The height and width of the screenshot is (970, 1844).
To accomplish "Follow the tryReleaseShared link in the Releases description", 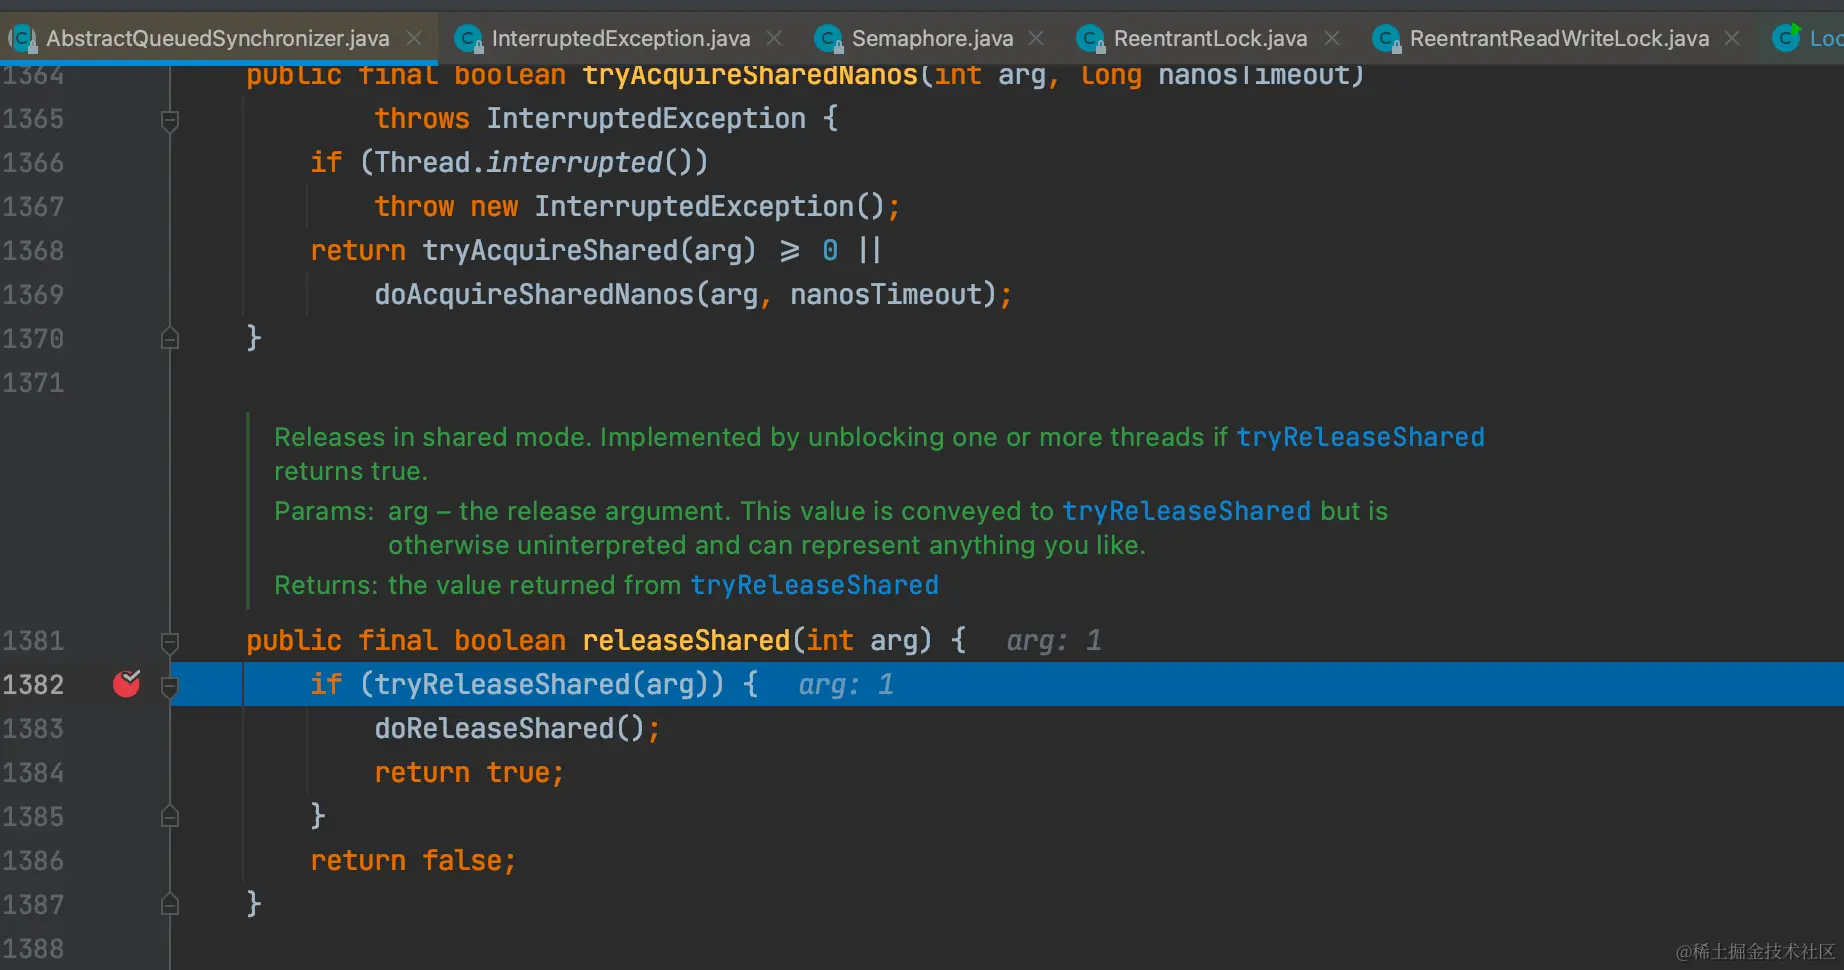I will pos(1360,437).
